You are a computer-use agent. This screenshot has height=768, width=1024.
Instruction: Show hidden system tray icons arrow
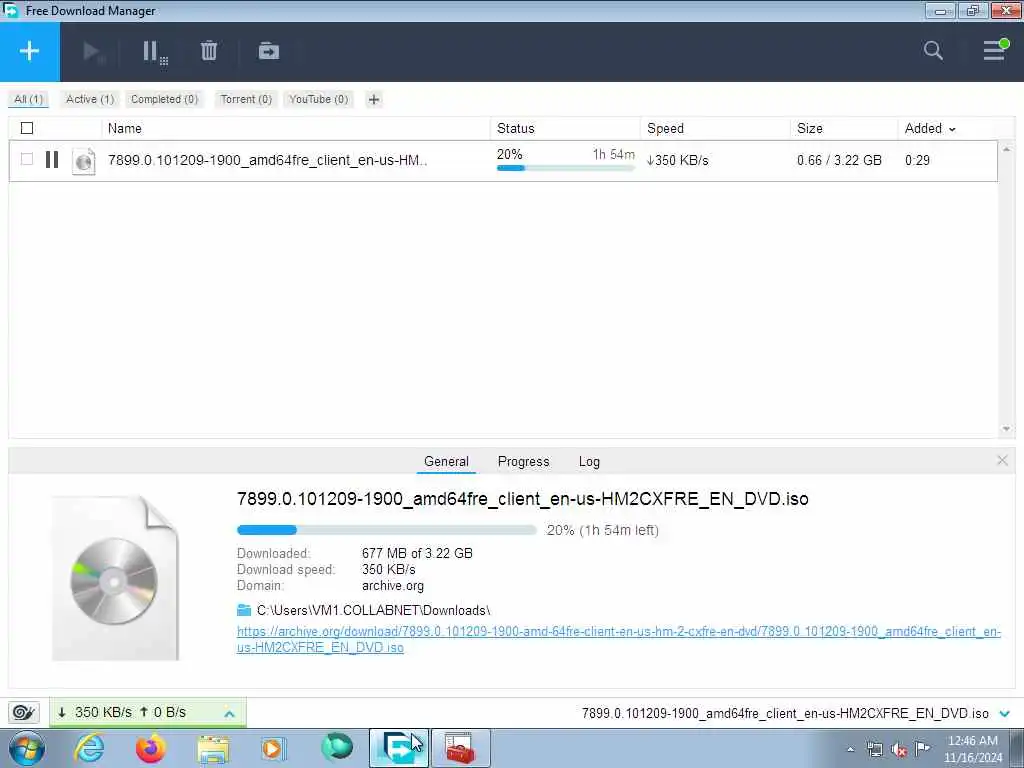pos(850,750)
